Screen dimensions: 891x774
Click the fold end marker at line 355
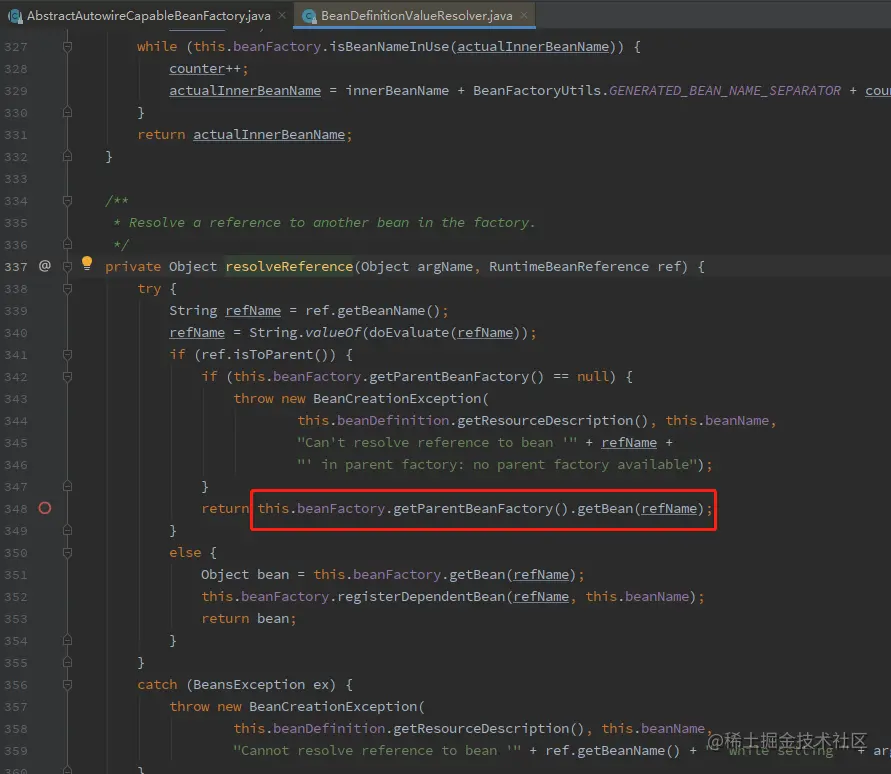[67, 663]
